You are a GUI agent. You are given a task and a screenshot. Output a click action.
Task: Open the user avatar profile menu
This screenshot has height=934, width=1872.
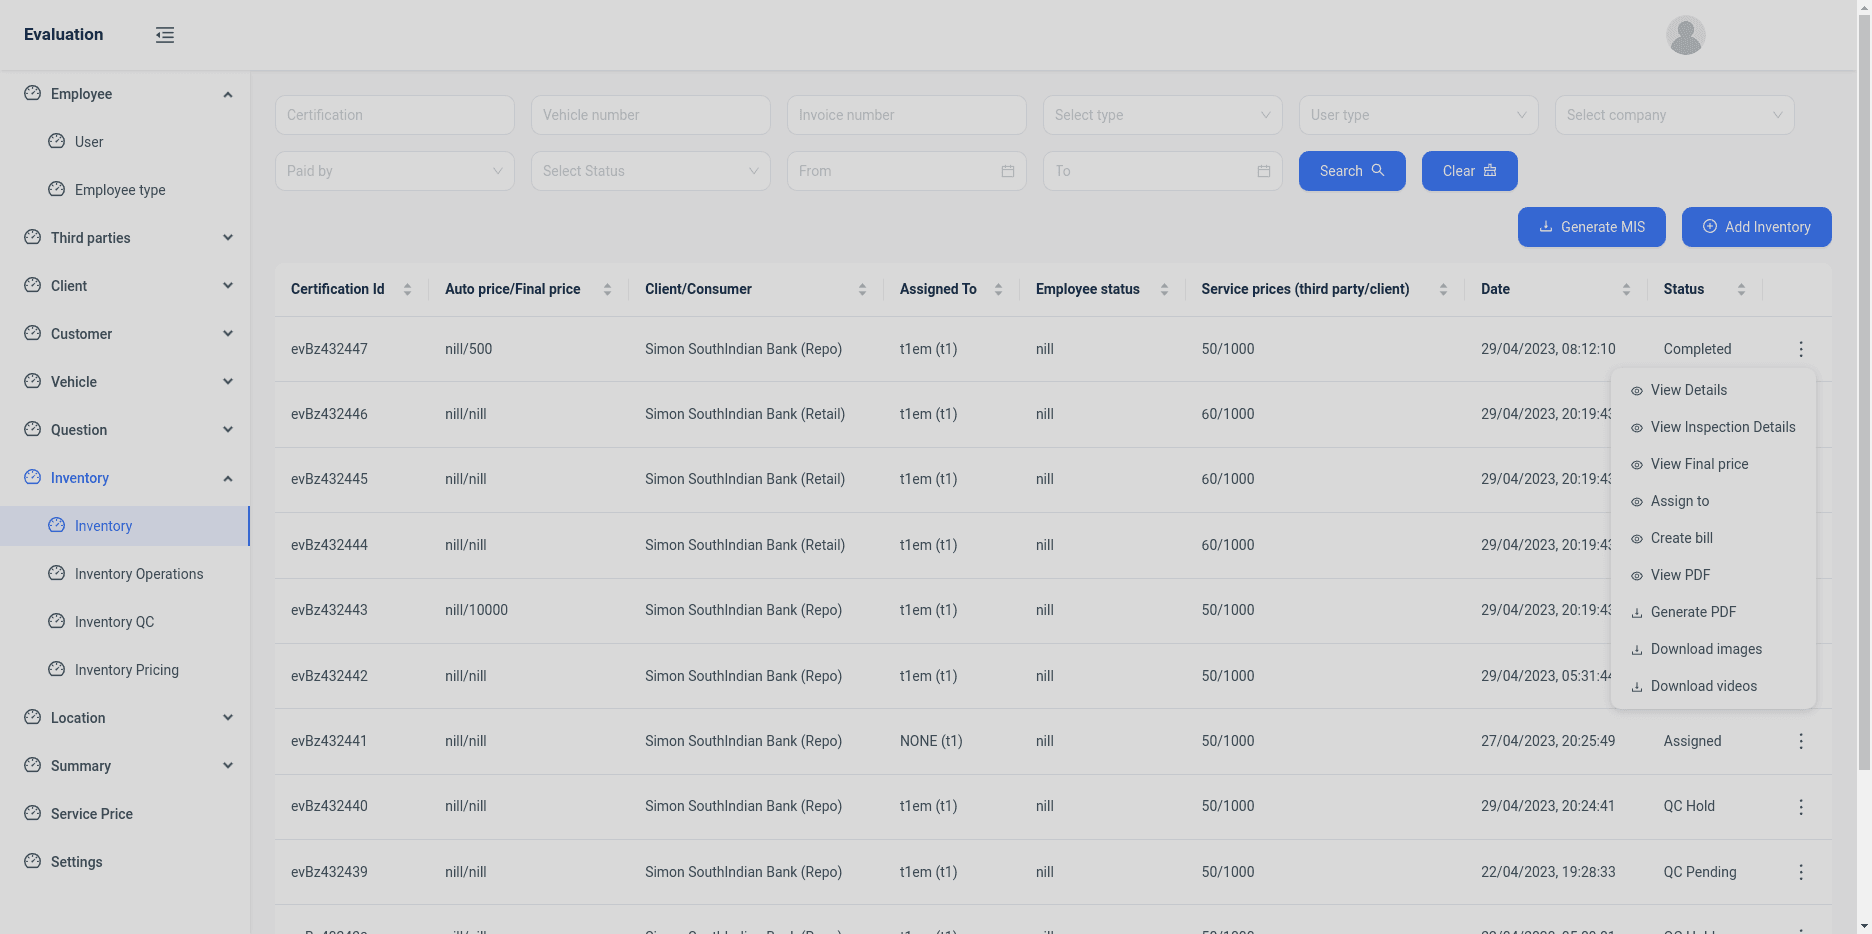click(1685, 35)
